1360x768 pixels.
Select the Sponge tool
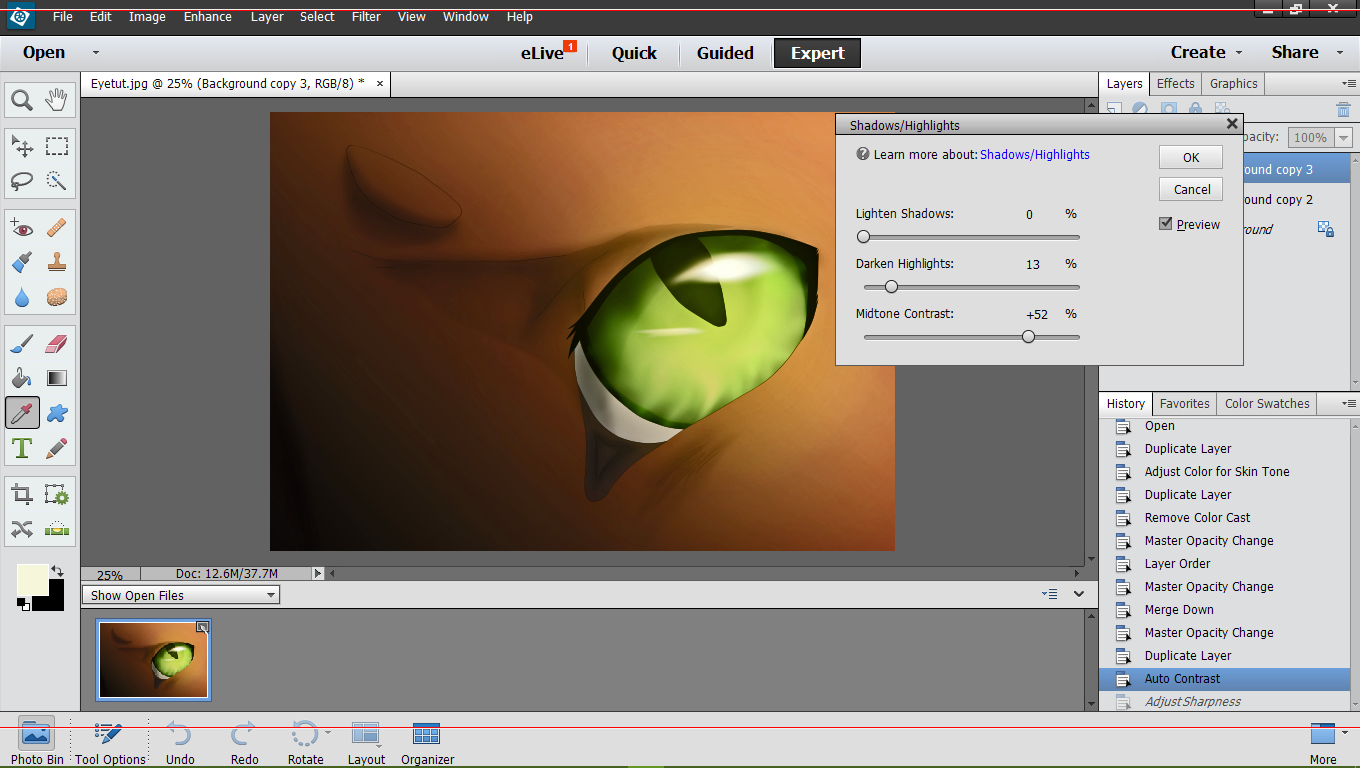click(57, 297)
